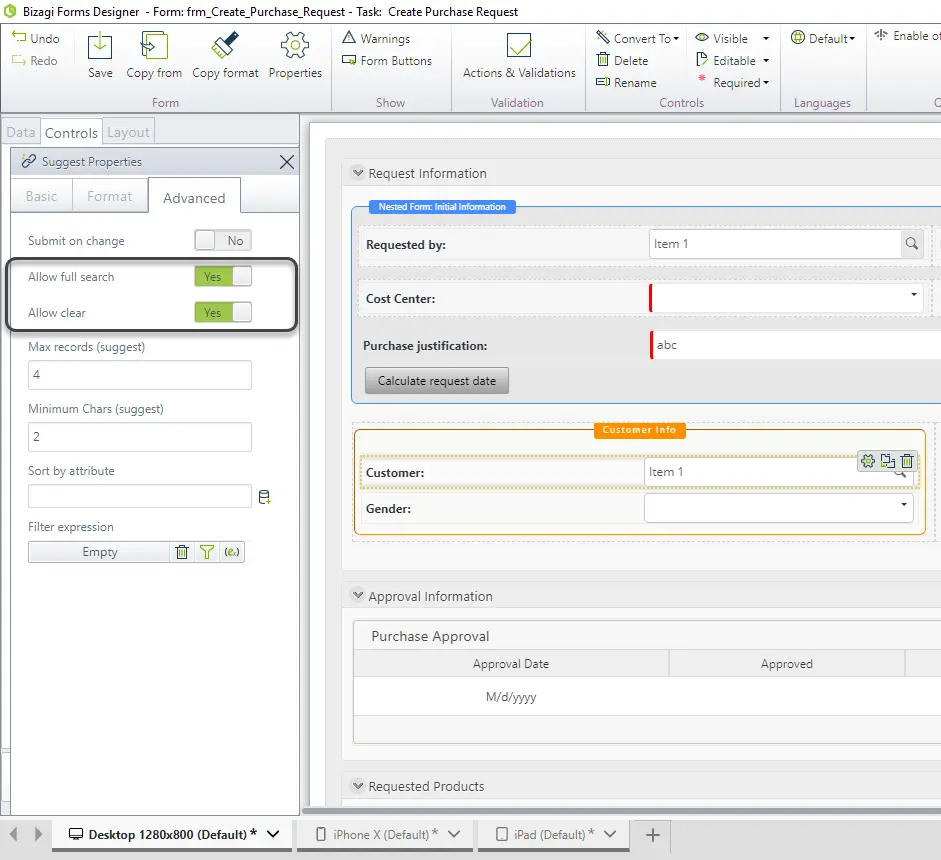Open Format properties tab
Image resolution: width=941 pixels, height=860 pixels.
coord(109,196)
